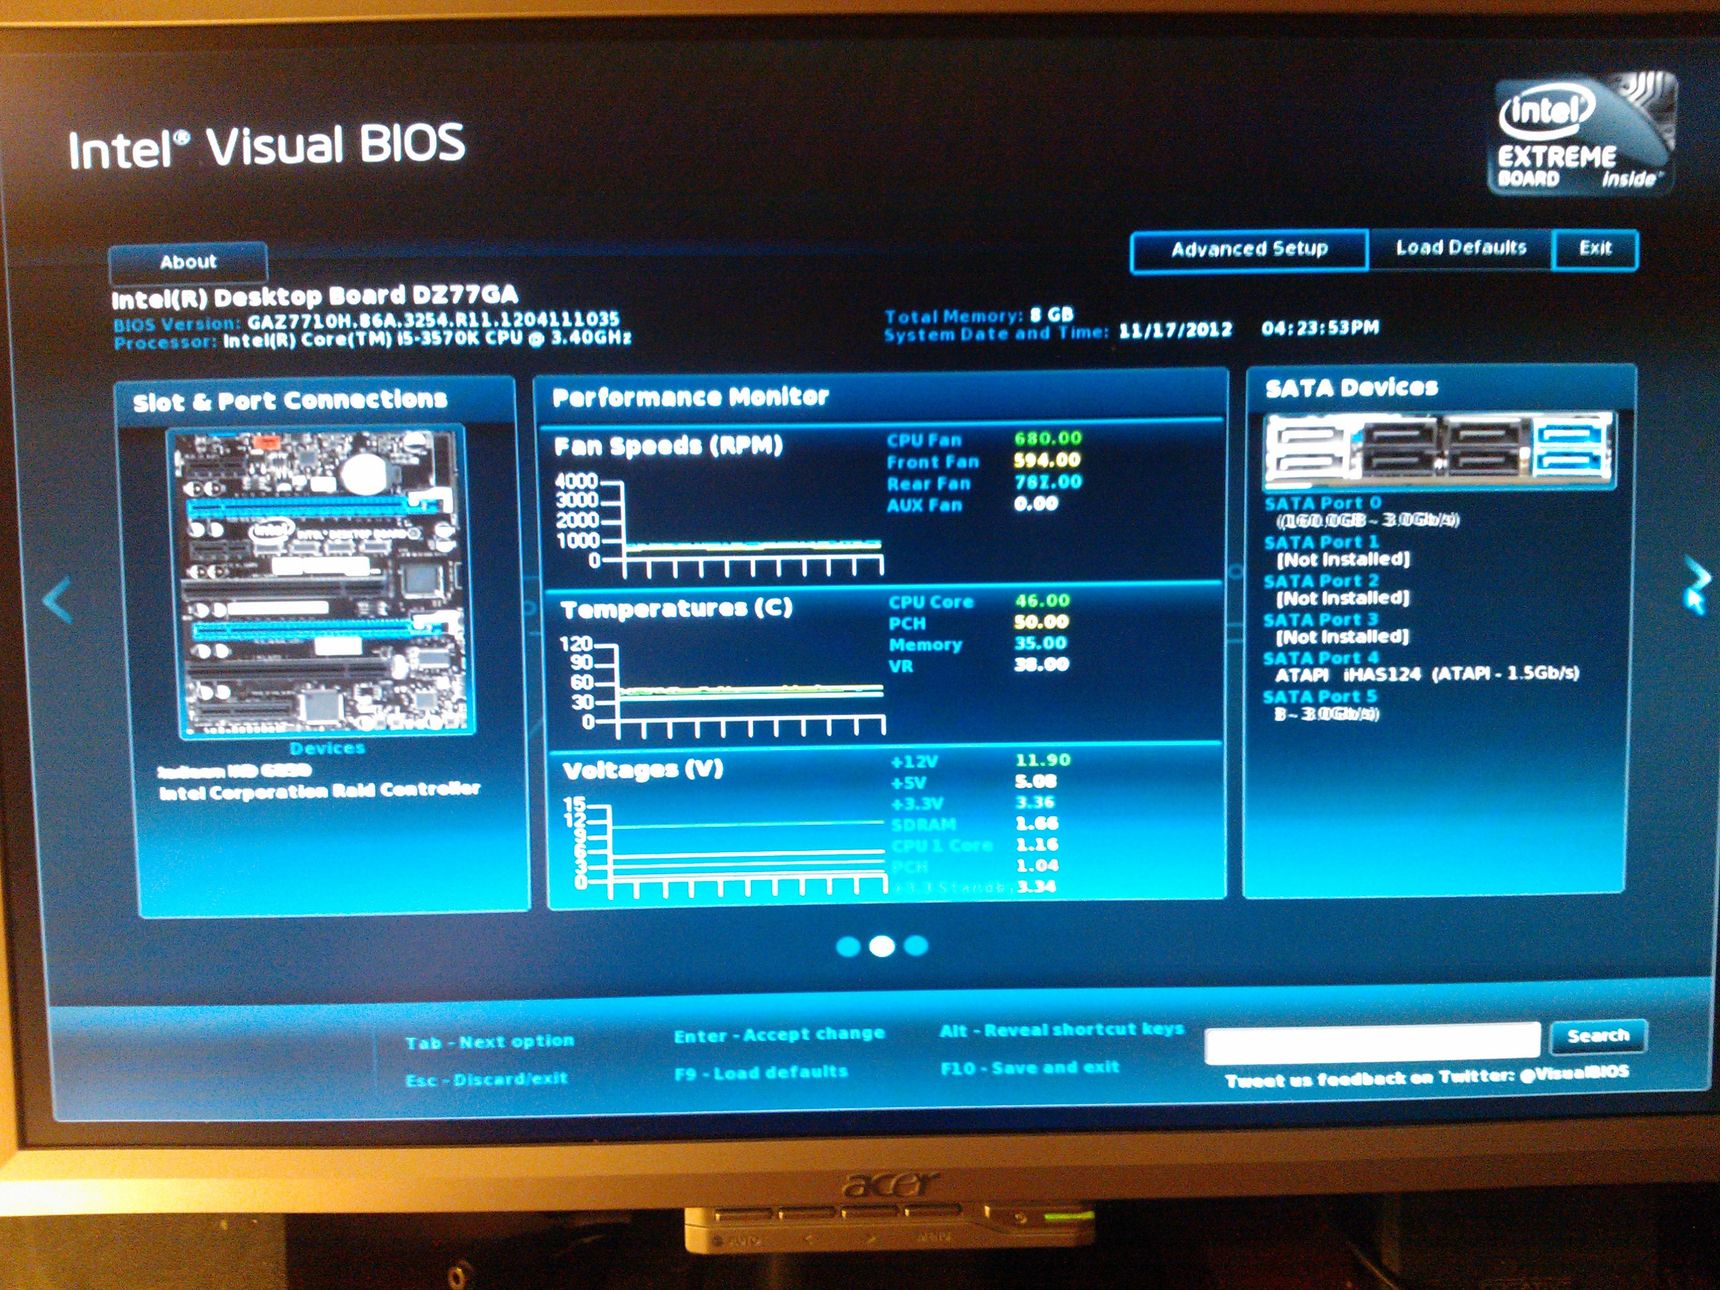Click the fan speeds graph

[x=720, y=527]
